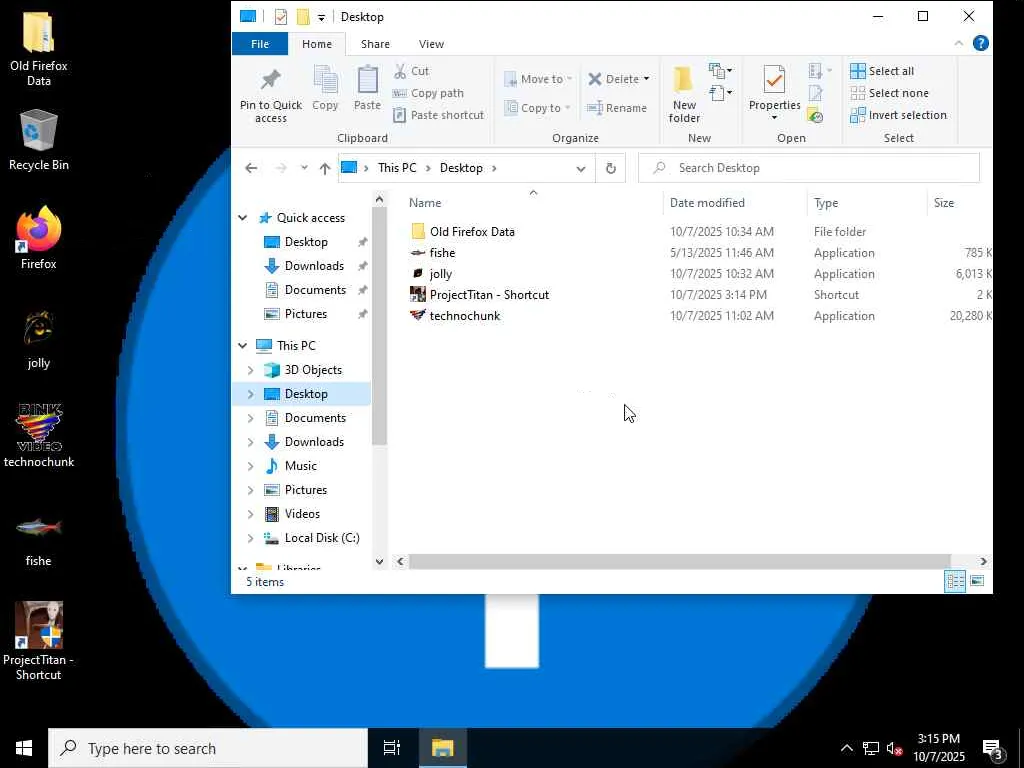Viewport: 1024px width, 768px height.
Task: Switch to Details view layout icon
Action: 955,581
